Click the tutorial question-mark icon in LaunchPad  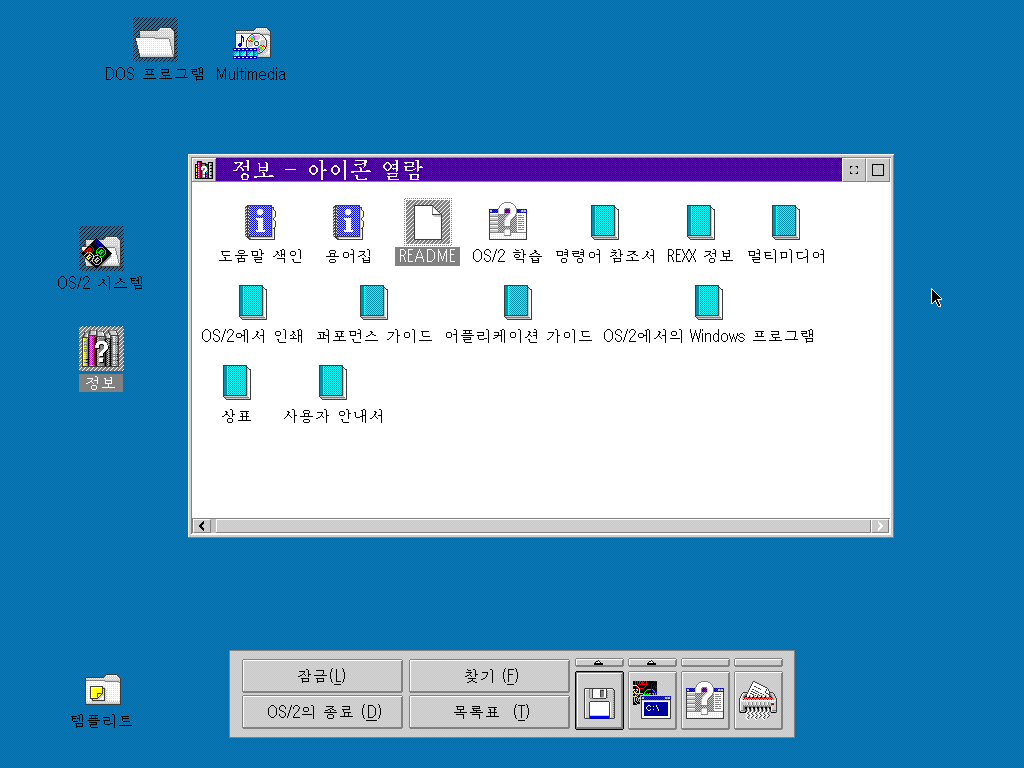tap(705, 701)
